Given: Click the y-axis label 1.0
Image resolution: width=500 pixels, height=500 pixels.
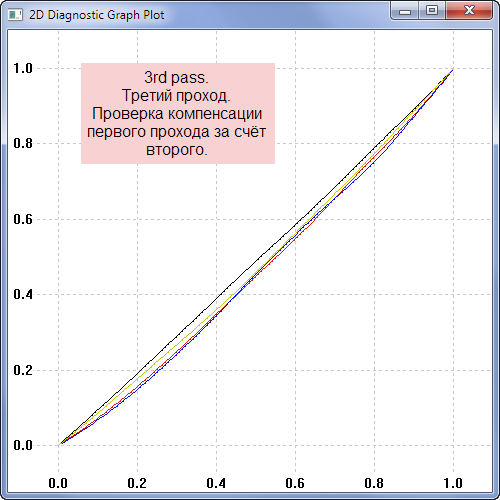Looking at the screenshot, I should point(23,68).
